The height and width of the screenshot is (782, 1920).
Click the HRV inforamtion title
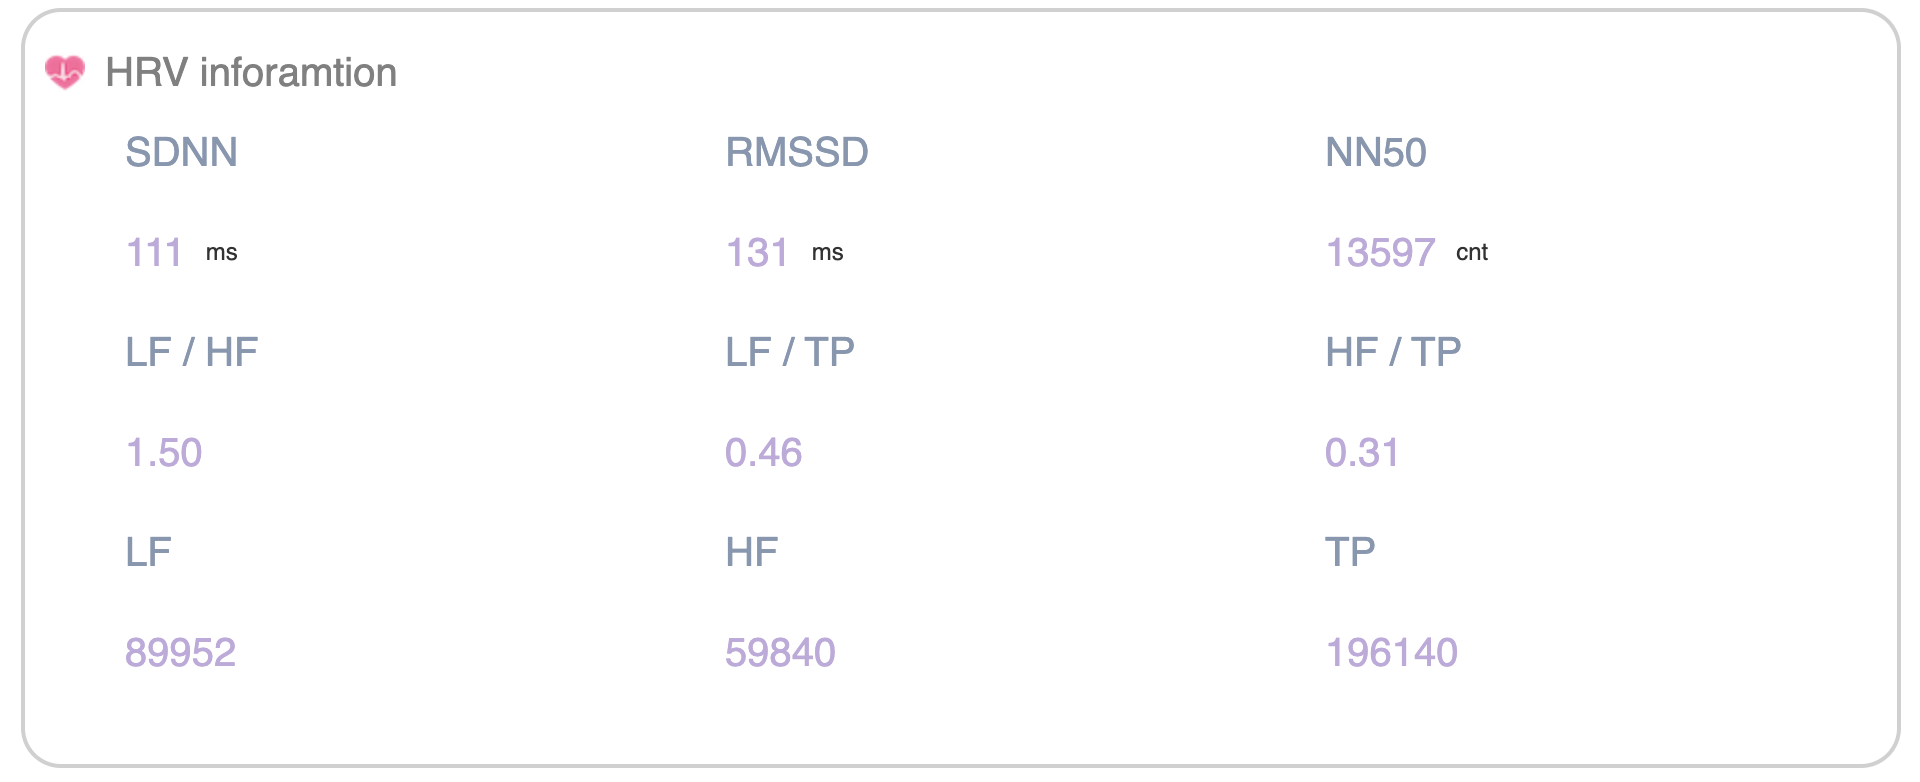click(251, 73)
